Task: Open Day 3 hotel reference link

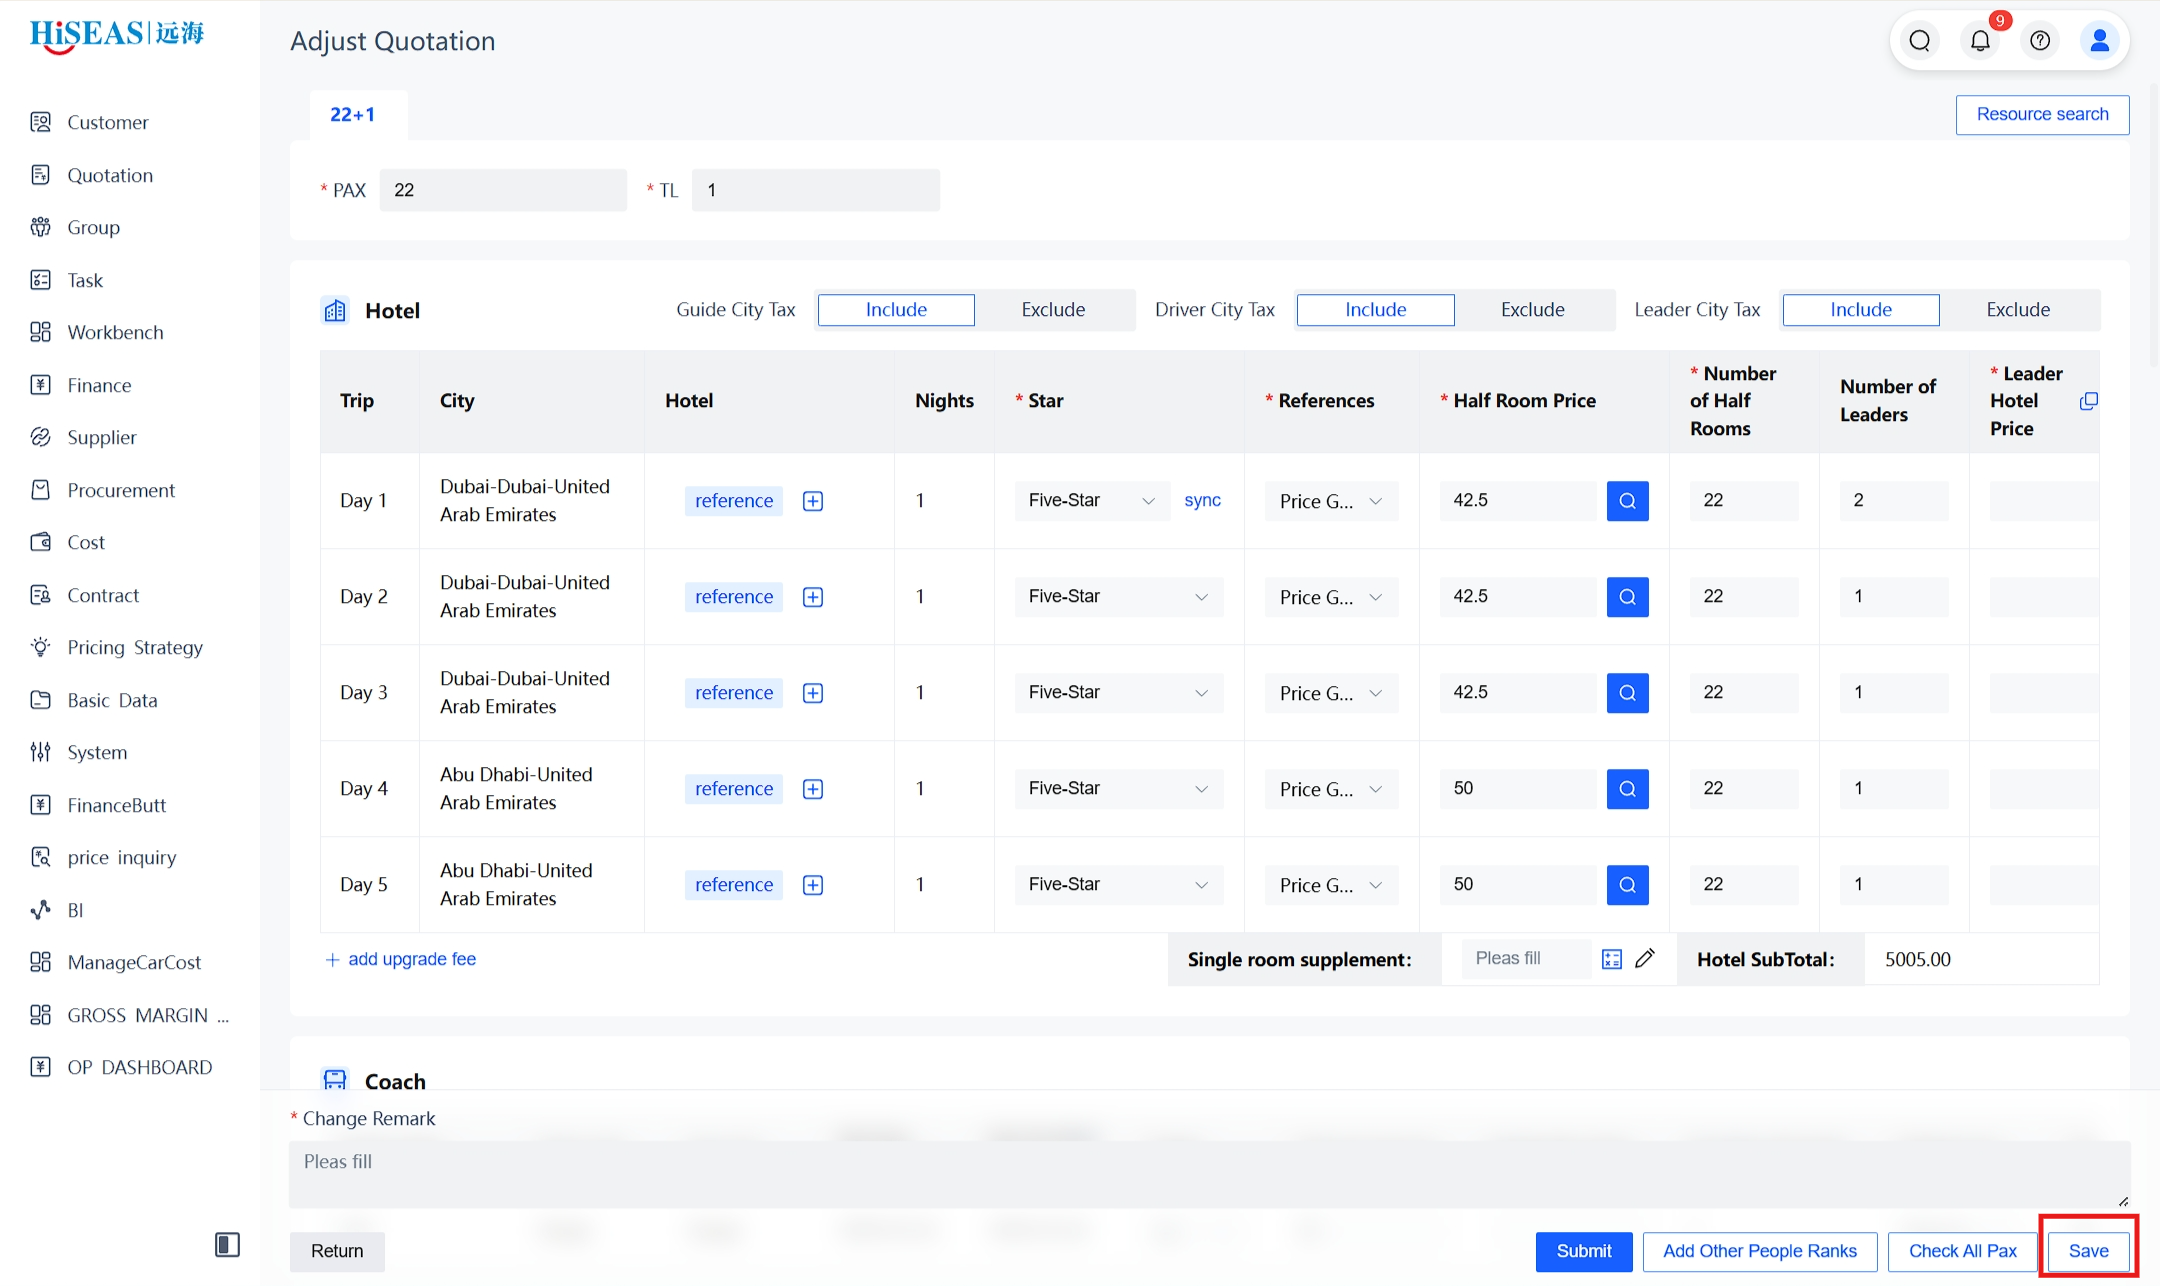Action: [x=734, y=693]
